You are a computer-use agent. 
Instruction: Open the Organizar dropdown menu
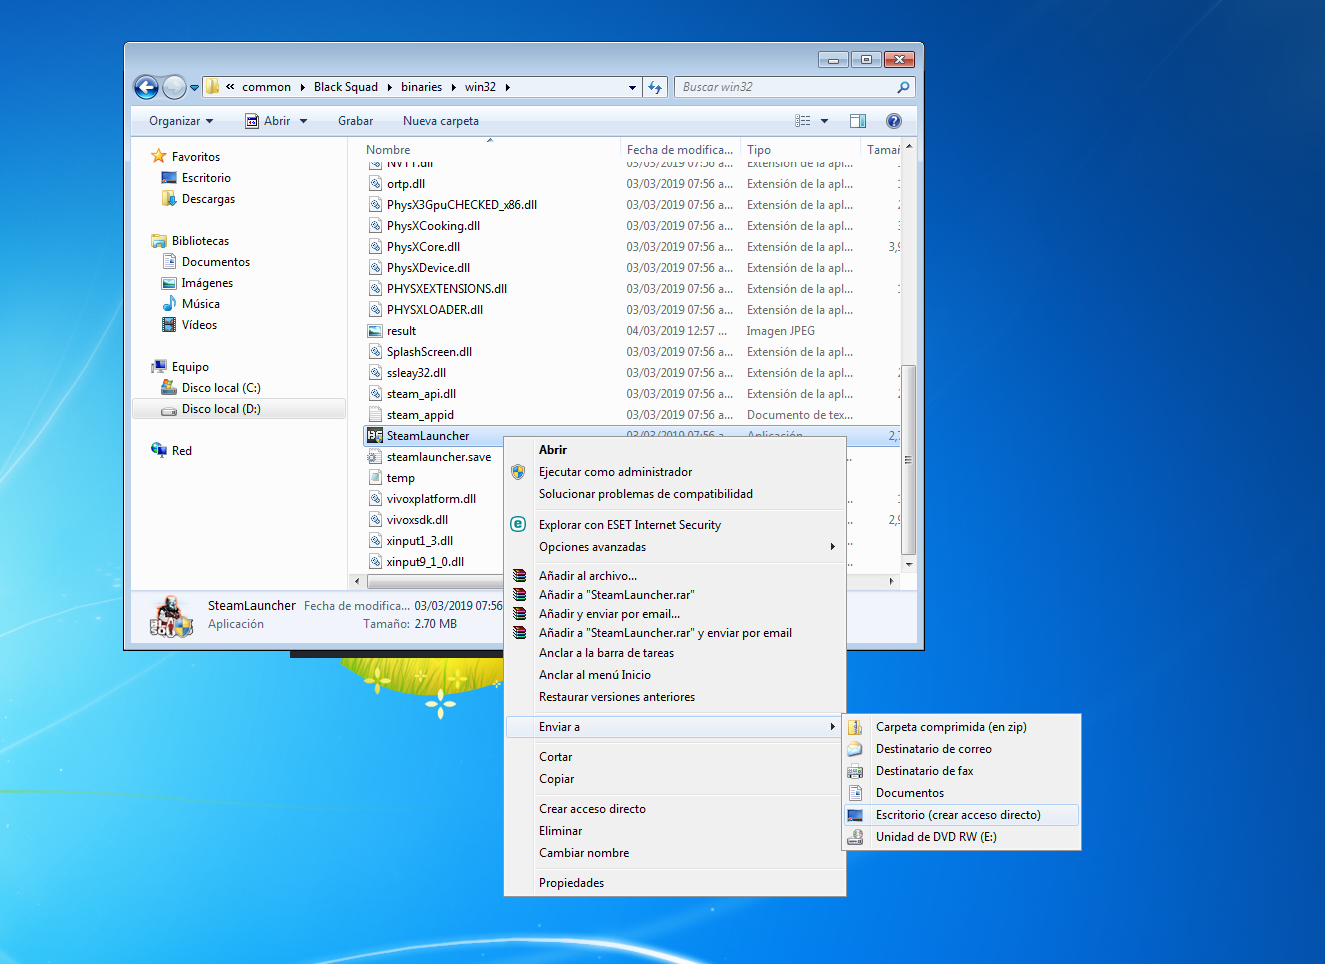click(x=181, y=121)
